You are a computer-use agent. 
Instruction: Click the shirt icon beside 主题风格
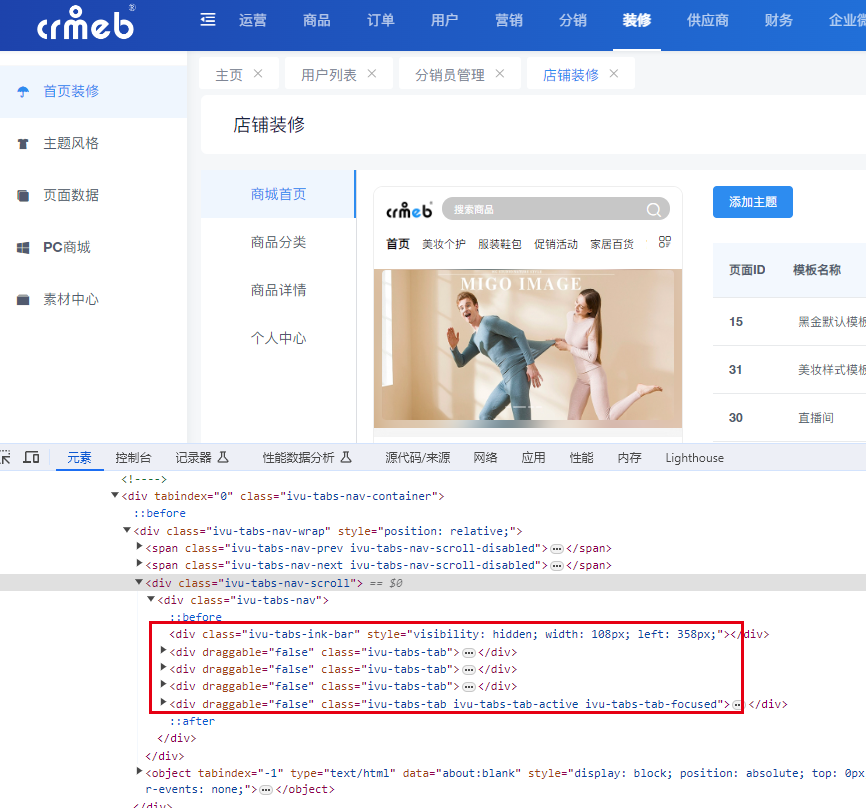pos(23,144)
